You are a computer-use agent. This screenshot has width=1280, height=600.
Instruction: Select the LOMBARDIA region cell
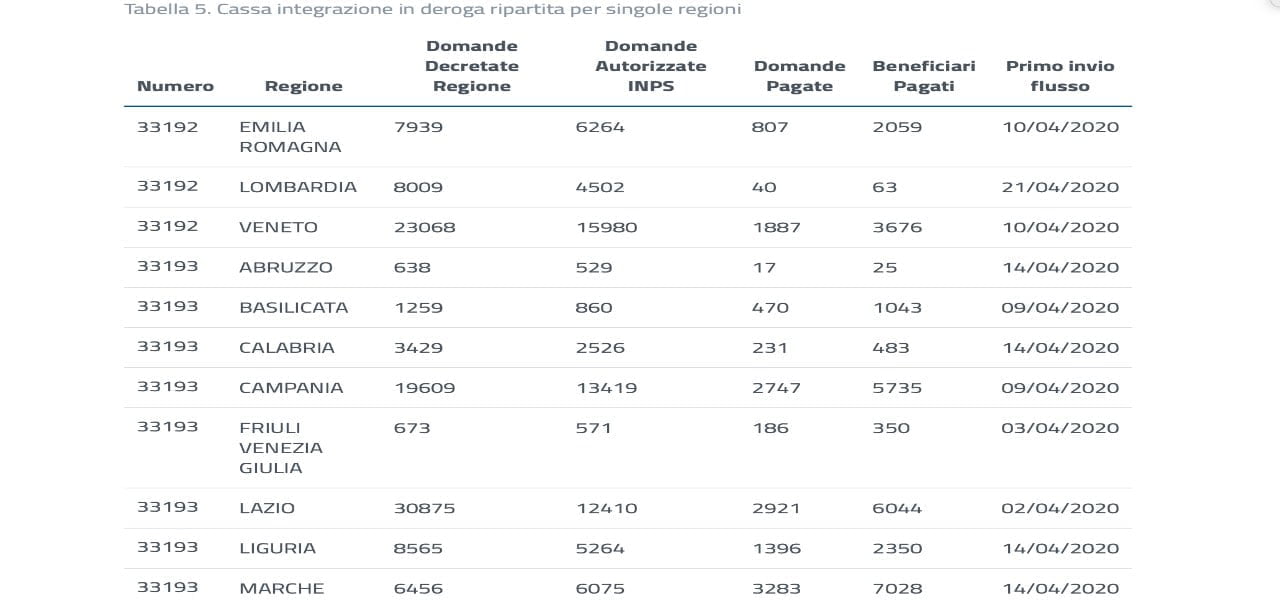[298, 187]
